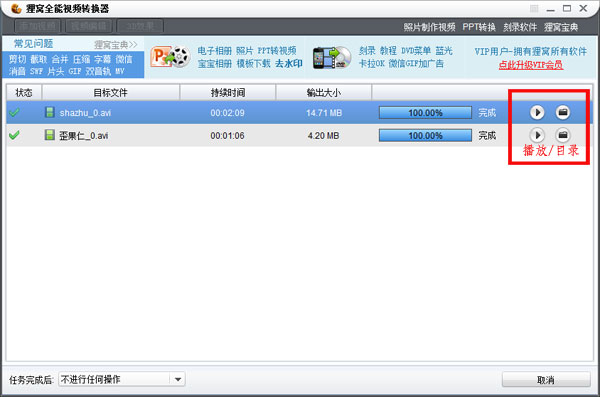Click the green checkmark of shazhu_0.avi
The height and width of the screenshot is (397, 600).
14,113
